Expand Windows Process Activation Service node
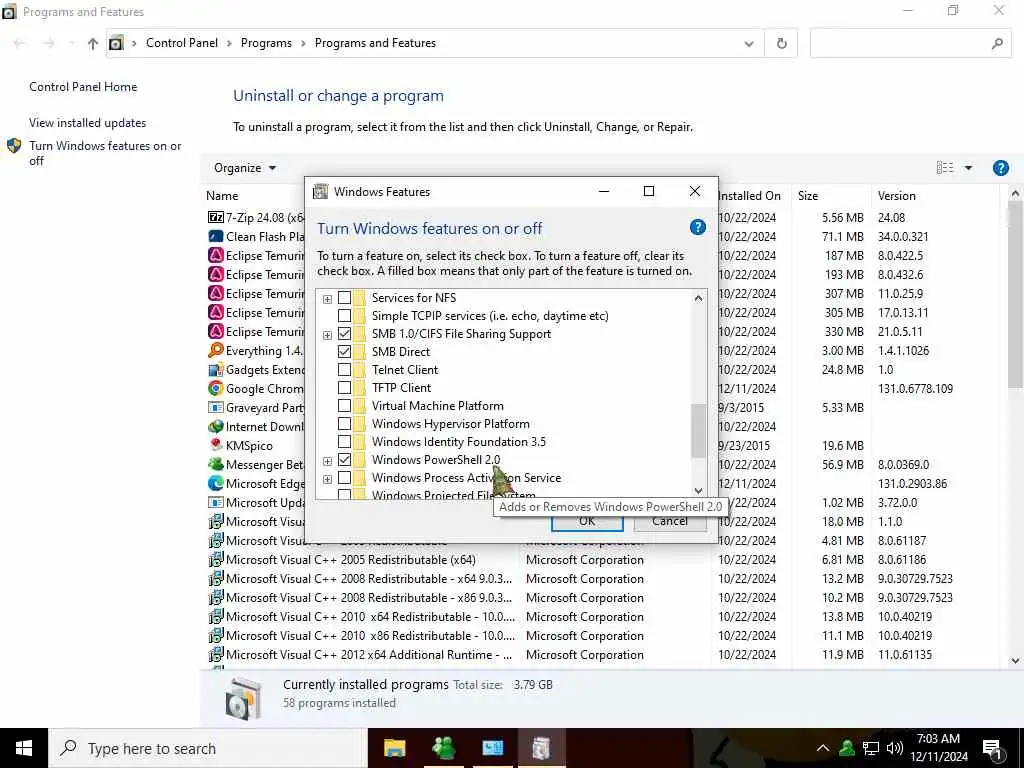1024x768 pixels. 327,479
